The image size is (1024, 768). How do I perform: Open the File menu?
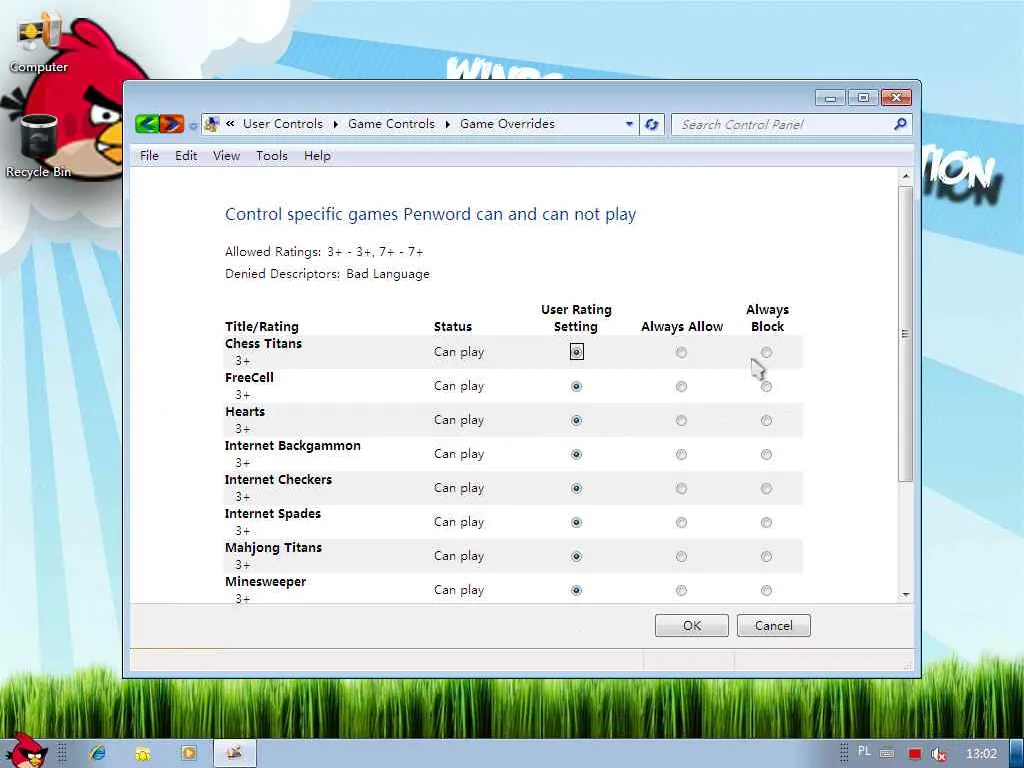pyautogui.click(x=149, y=155)
